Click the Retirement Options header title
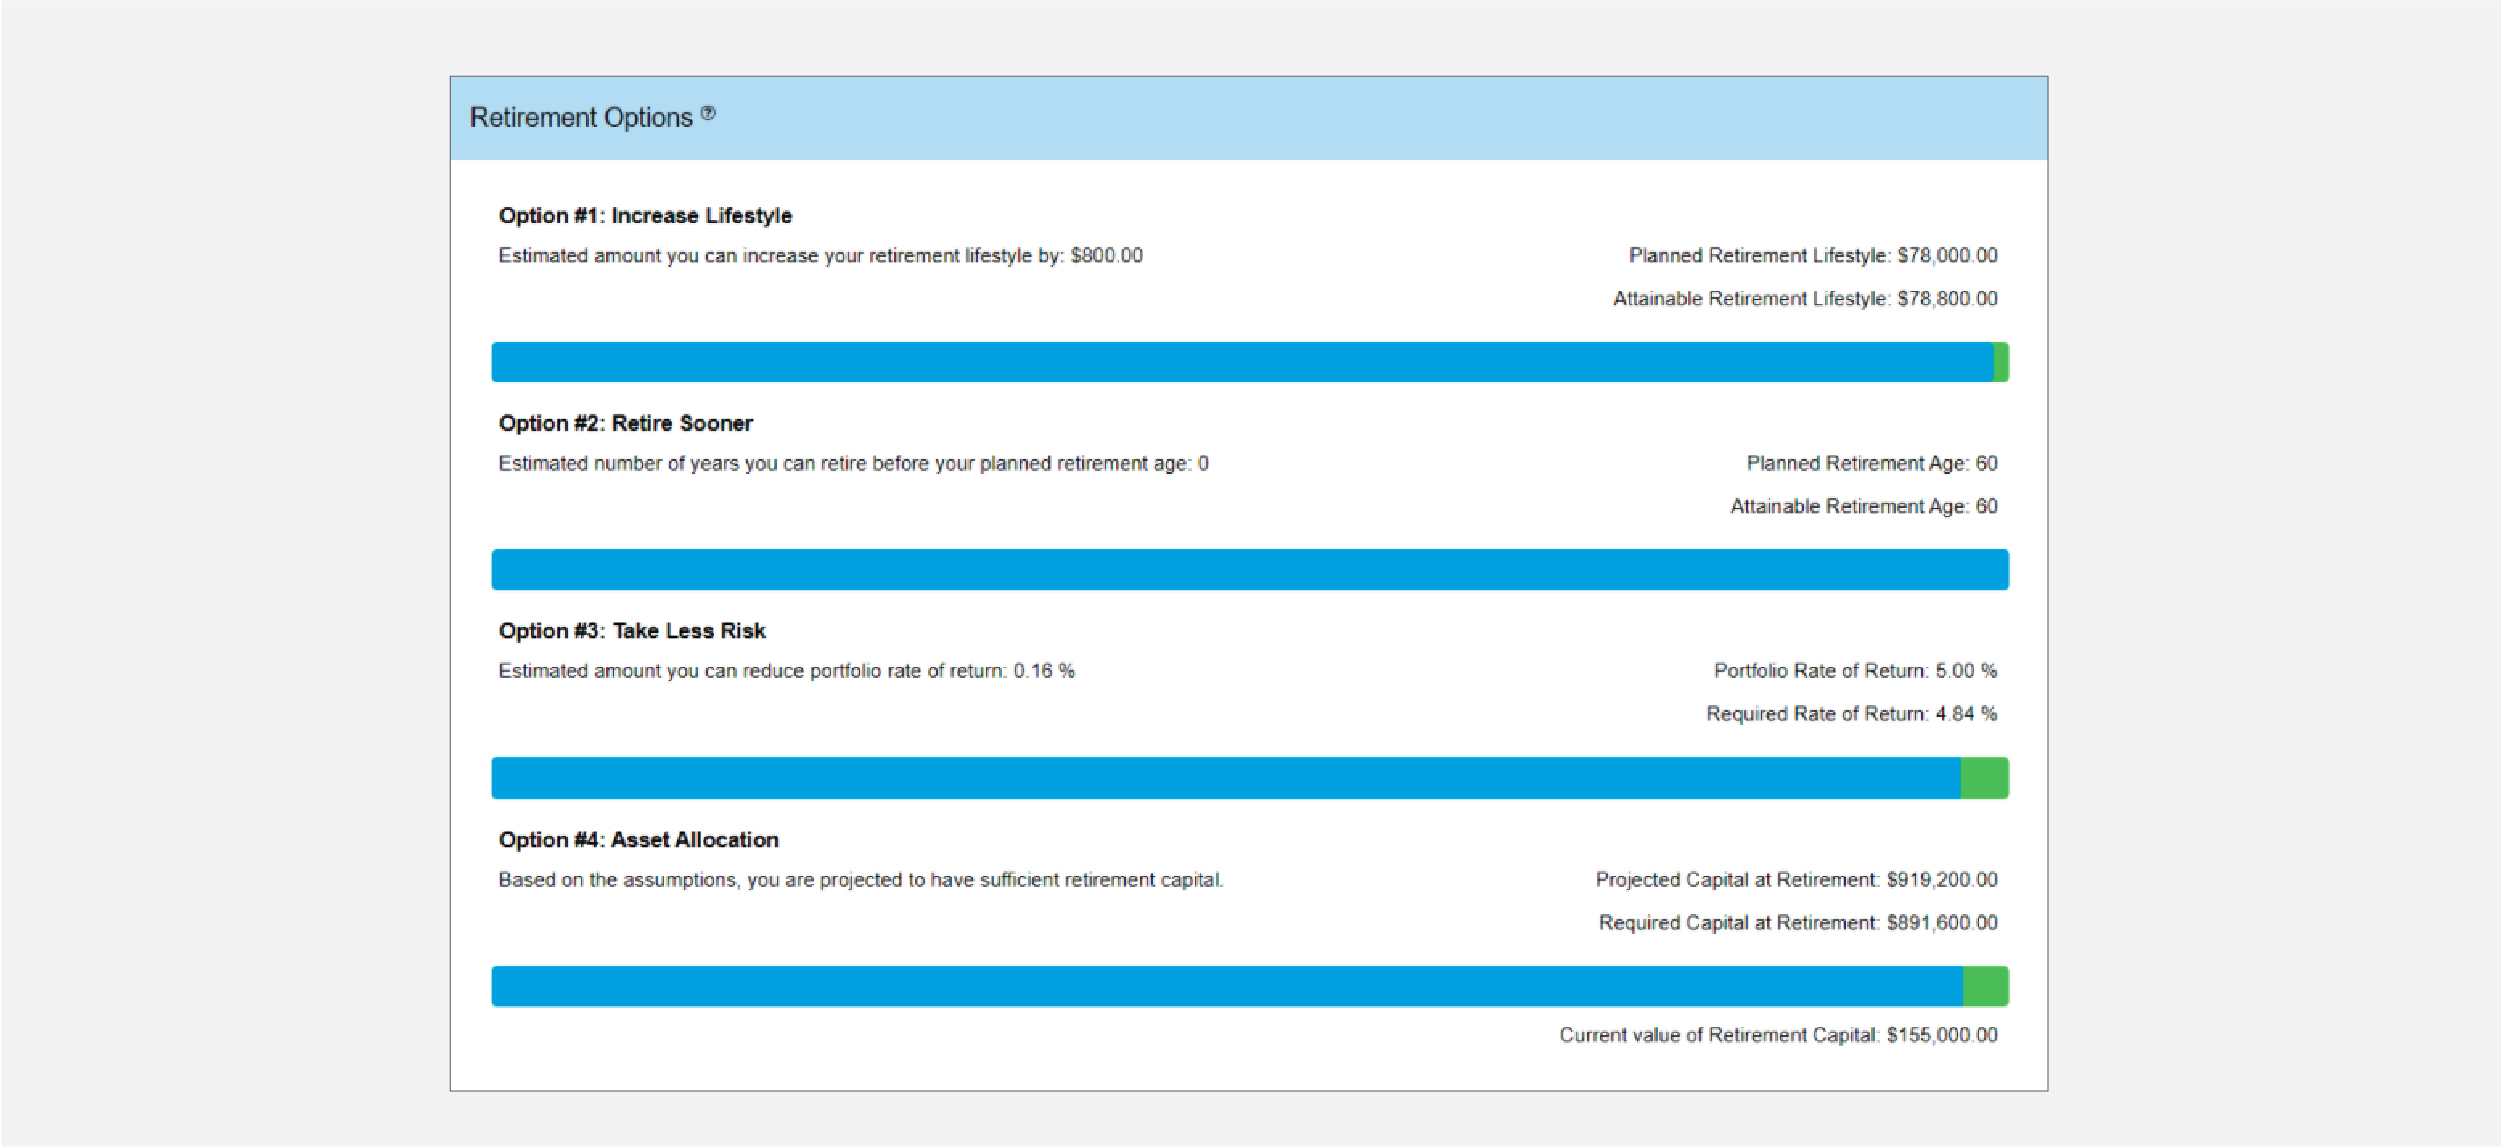This screenshot has height=1147, width=2501. 580,118
